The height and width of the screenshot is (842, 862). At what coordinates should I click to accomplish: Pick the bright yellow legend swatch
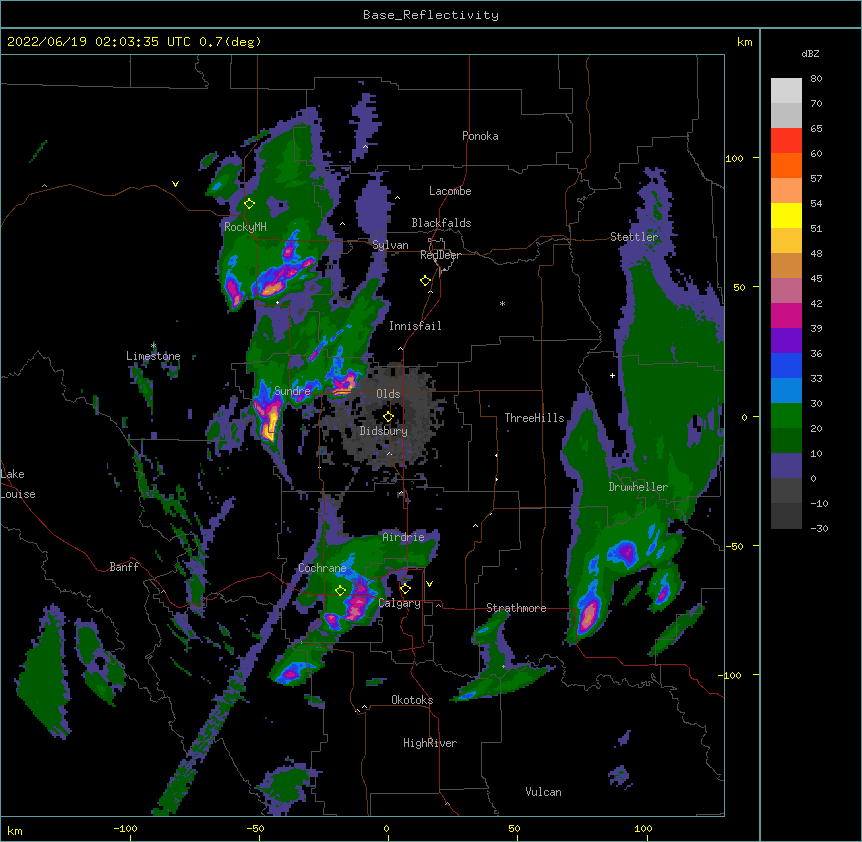[x=786, y=215]
